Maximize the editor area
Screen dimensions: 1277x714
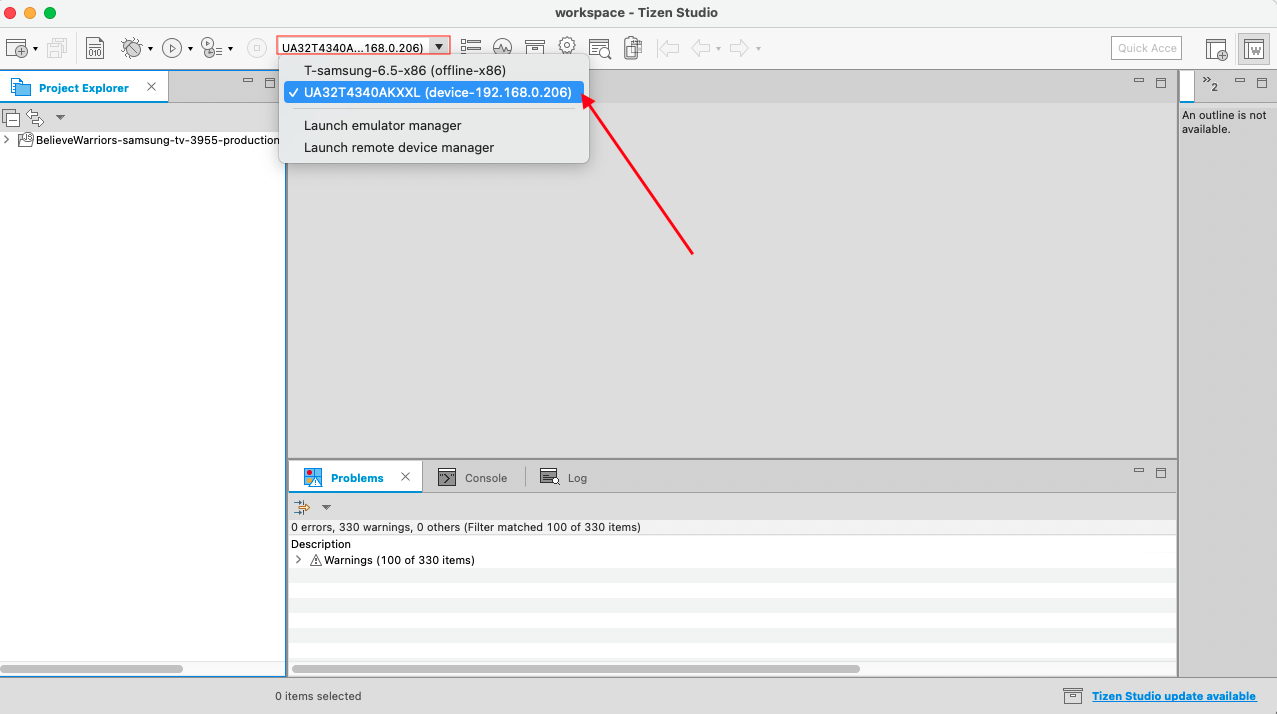point(1161,82)
